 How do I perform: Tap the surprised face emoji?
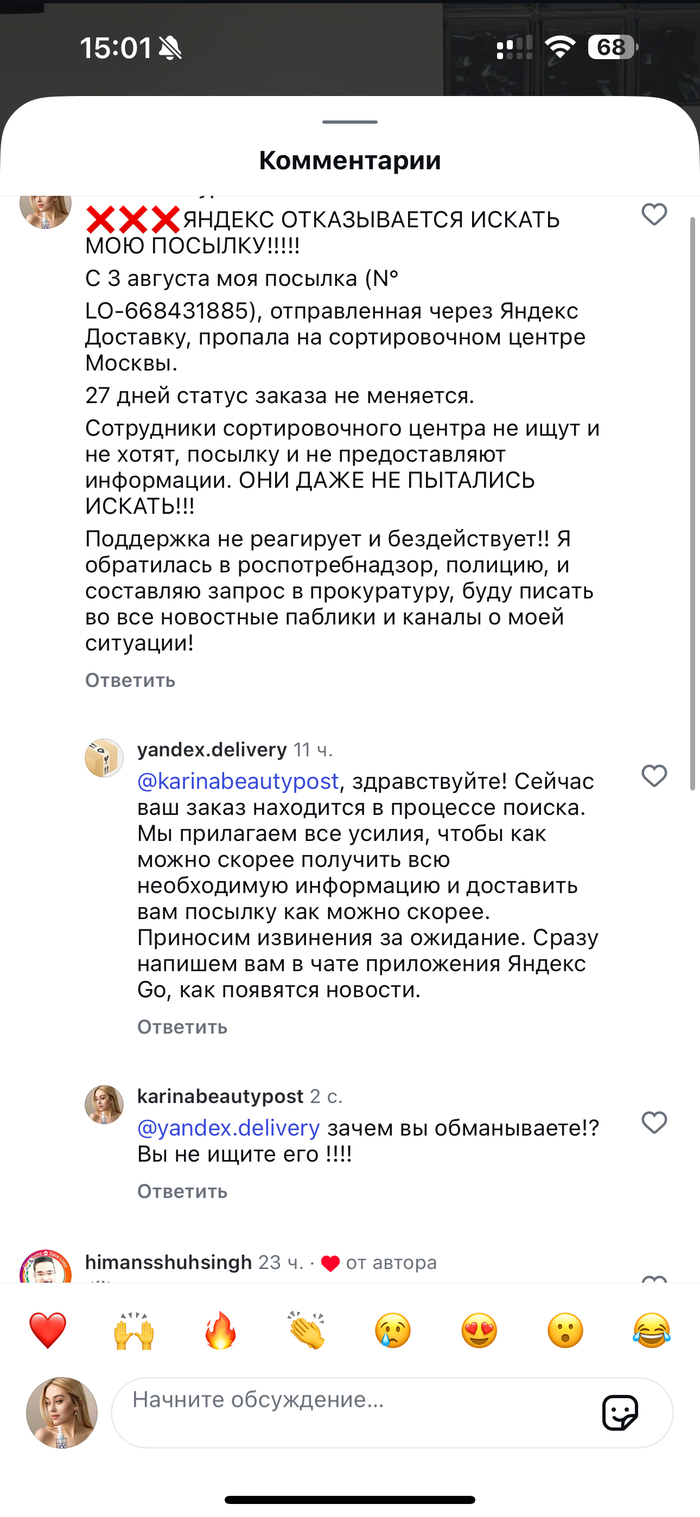coord(565,1331)
